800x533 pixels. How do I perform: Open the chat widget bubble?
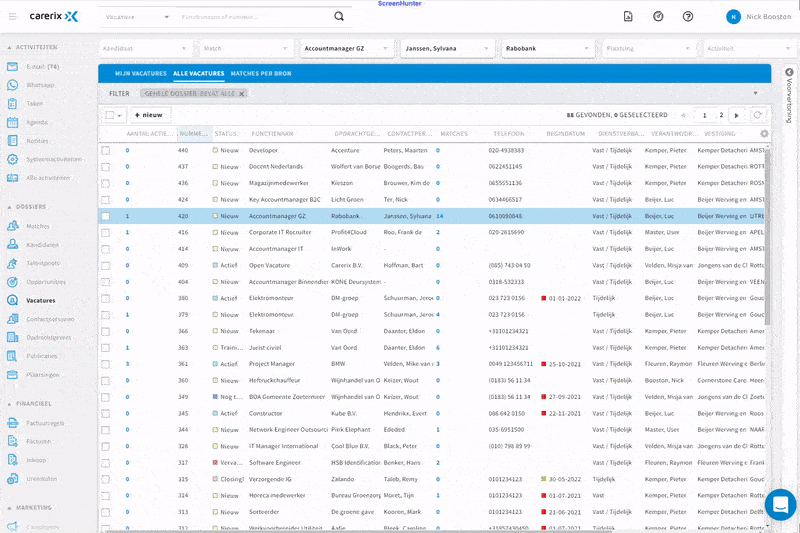pos(780,505)
